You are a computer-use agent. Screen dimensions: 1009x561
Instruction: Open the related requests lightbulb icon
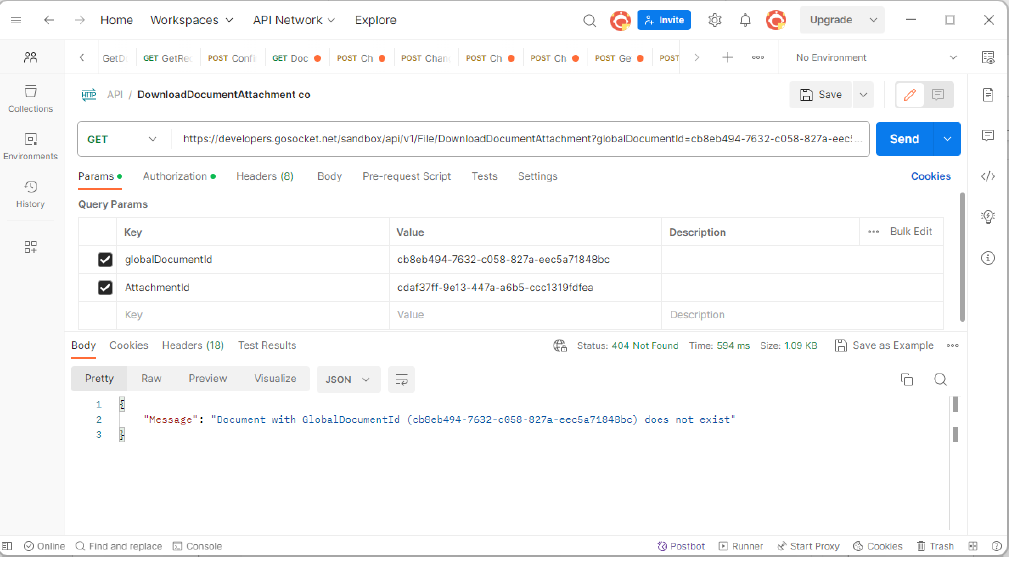(988, 217)
